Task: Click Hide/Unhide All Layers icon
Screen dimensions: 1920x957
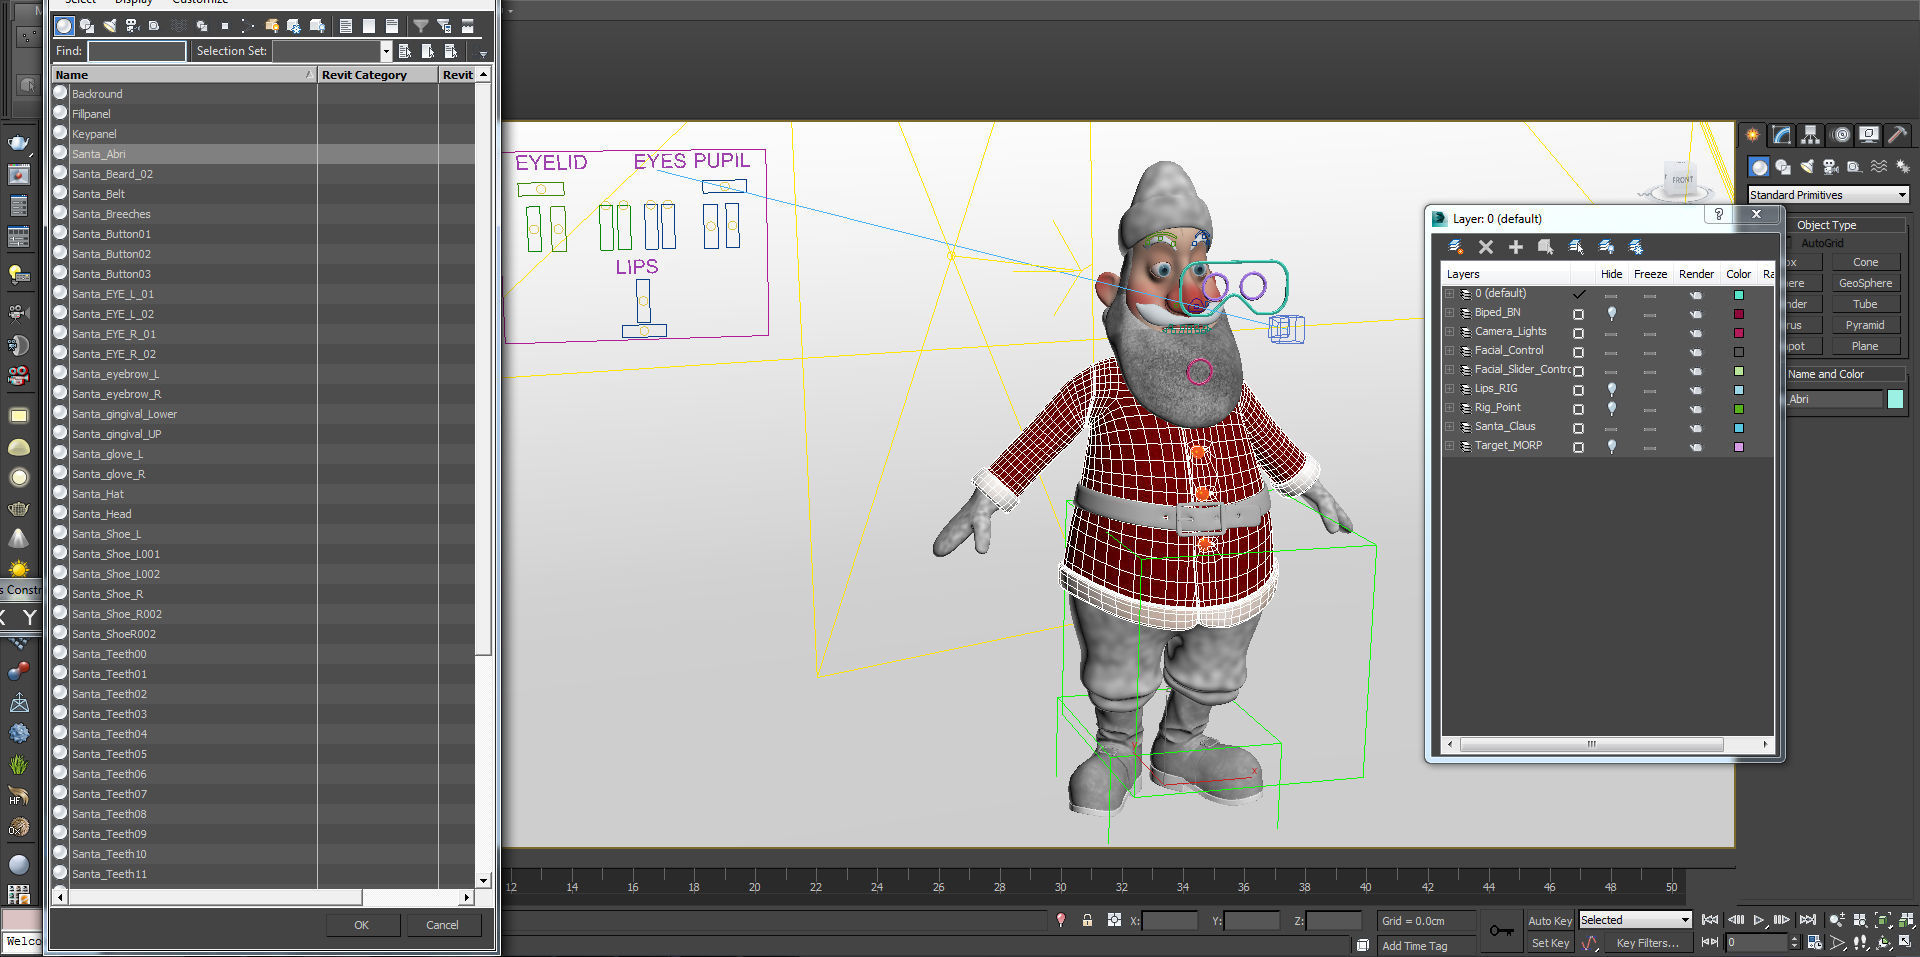Action: [1606, 247]
